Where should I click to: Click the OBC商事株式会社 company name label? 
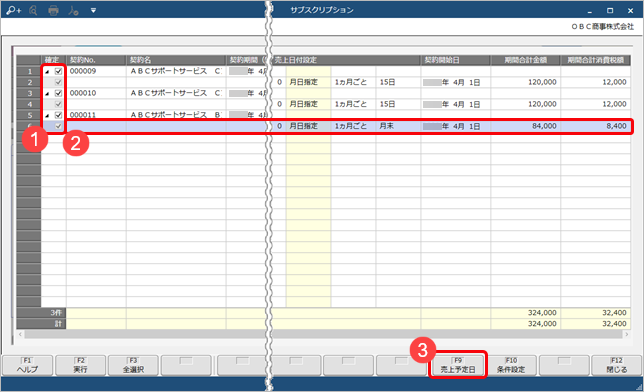tap(602, 27)
